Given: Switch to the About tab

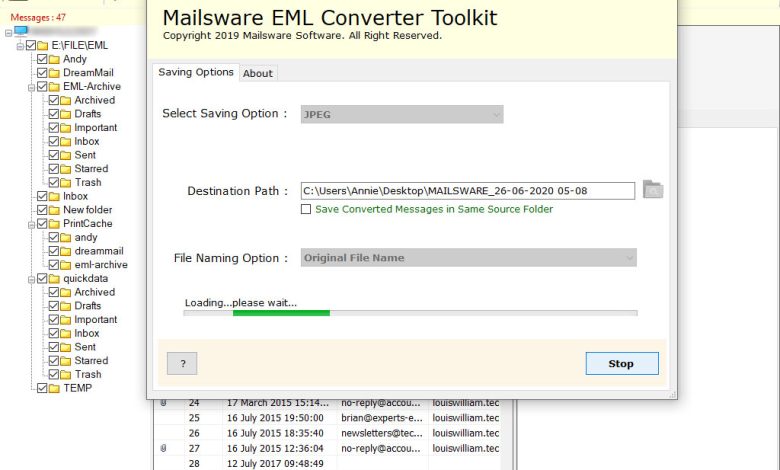Looking at the screenshot, I should 258,73.
